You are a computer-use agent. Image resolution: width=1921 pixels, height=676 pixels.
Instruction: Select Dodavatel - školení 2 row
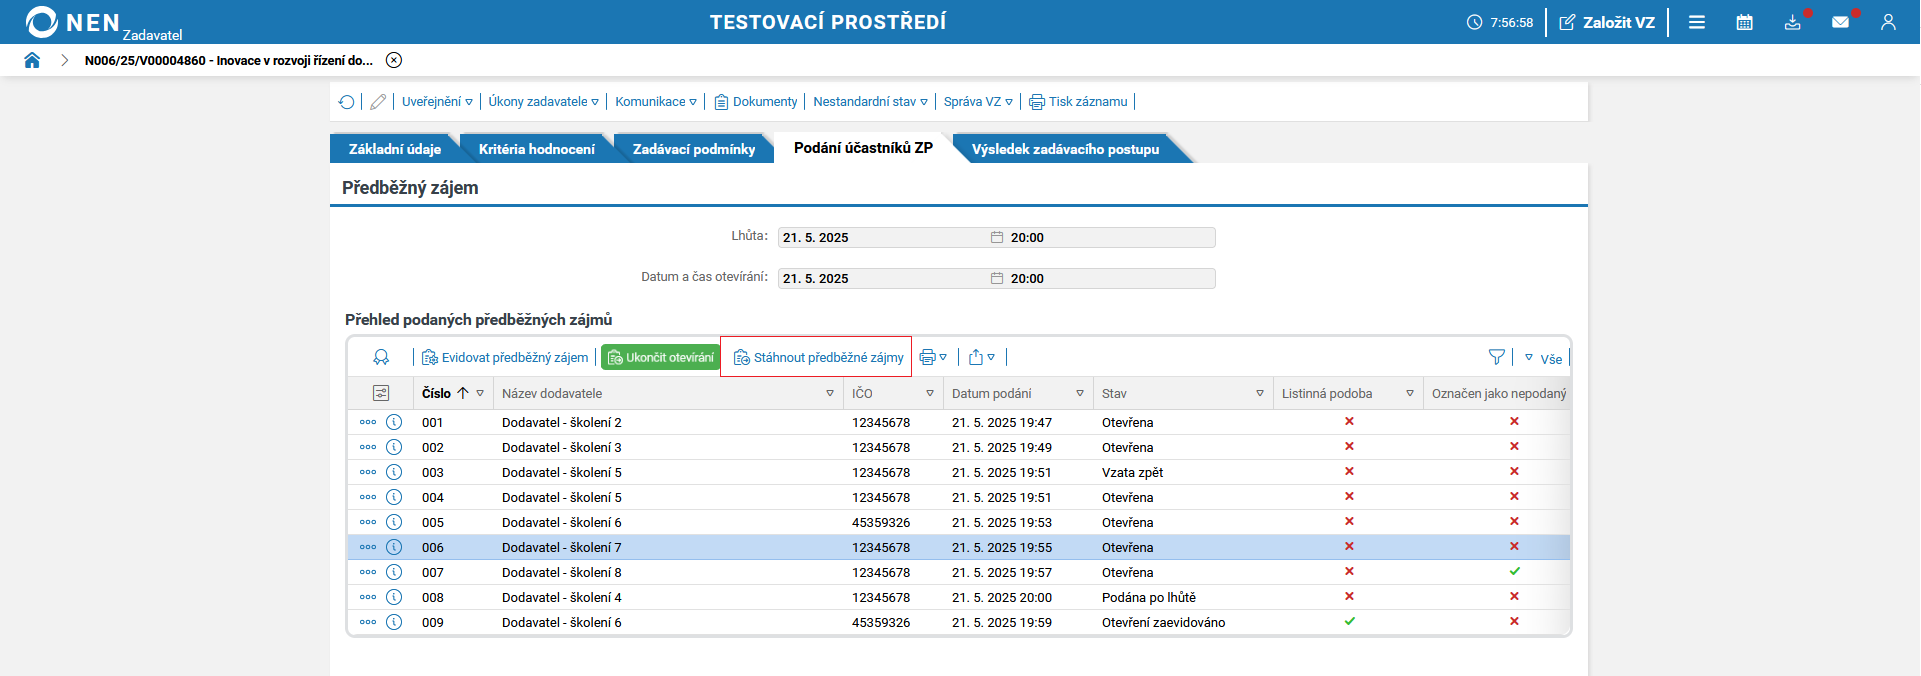(958, 422)
